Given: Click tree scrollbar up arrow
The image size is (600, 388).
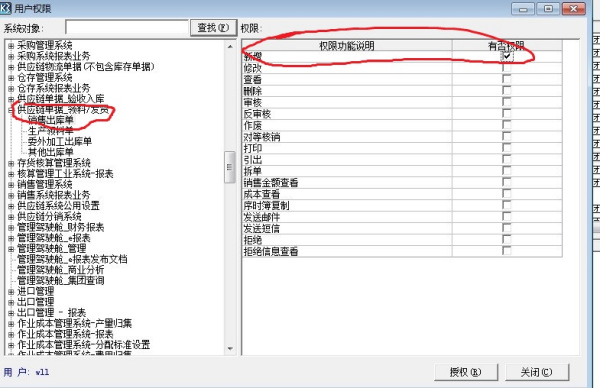Looking at the screenshot, I should 230,46.
